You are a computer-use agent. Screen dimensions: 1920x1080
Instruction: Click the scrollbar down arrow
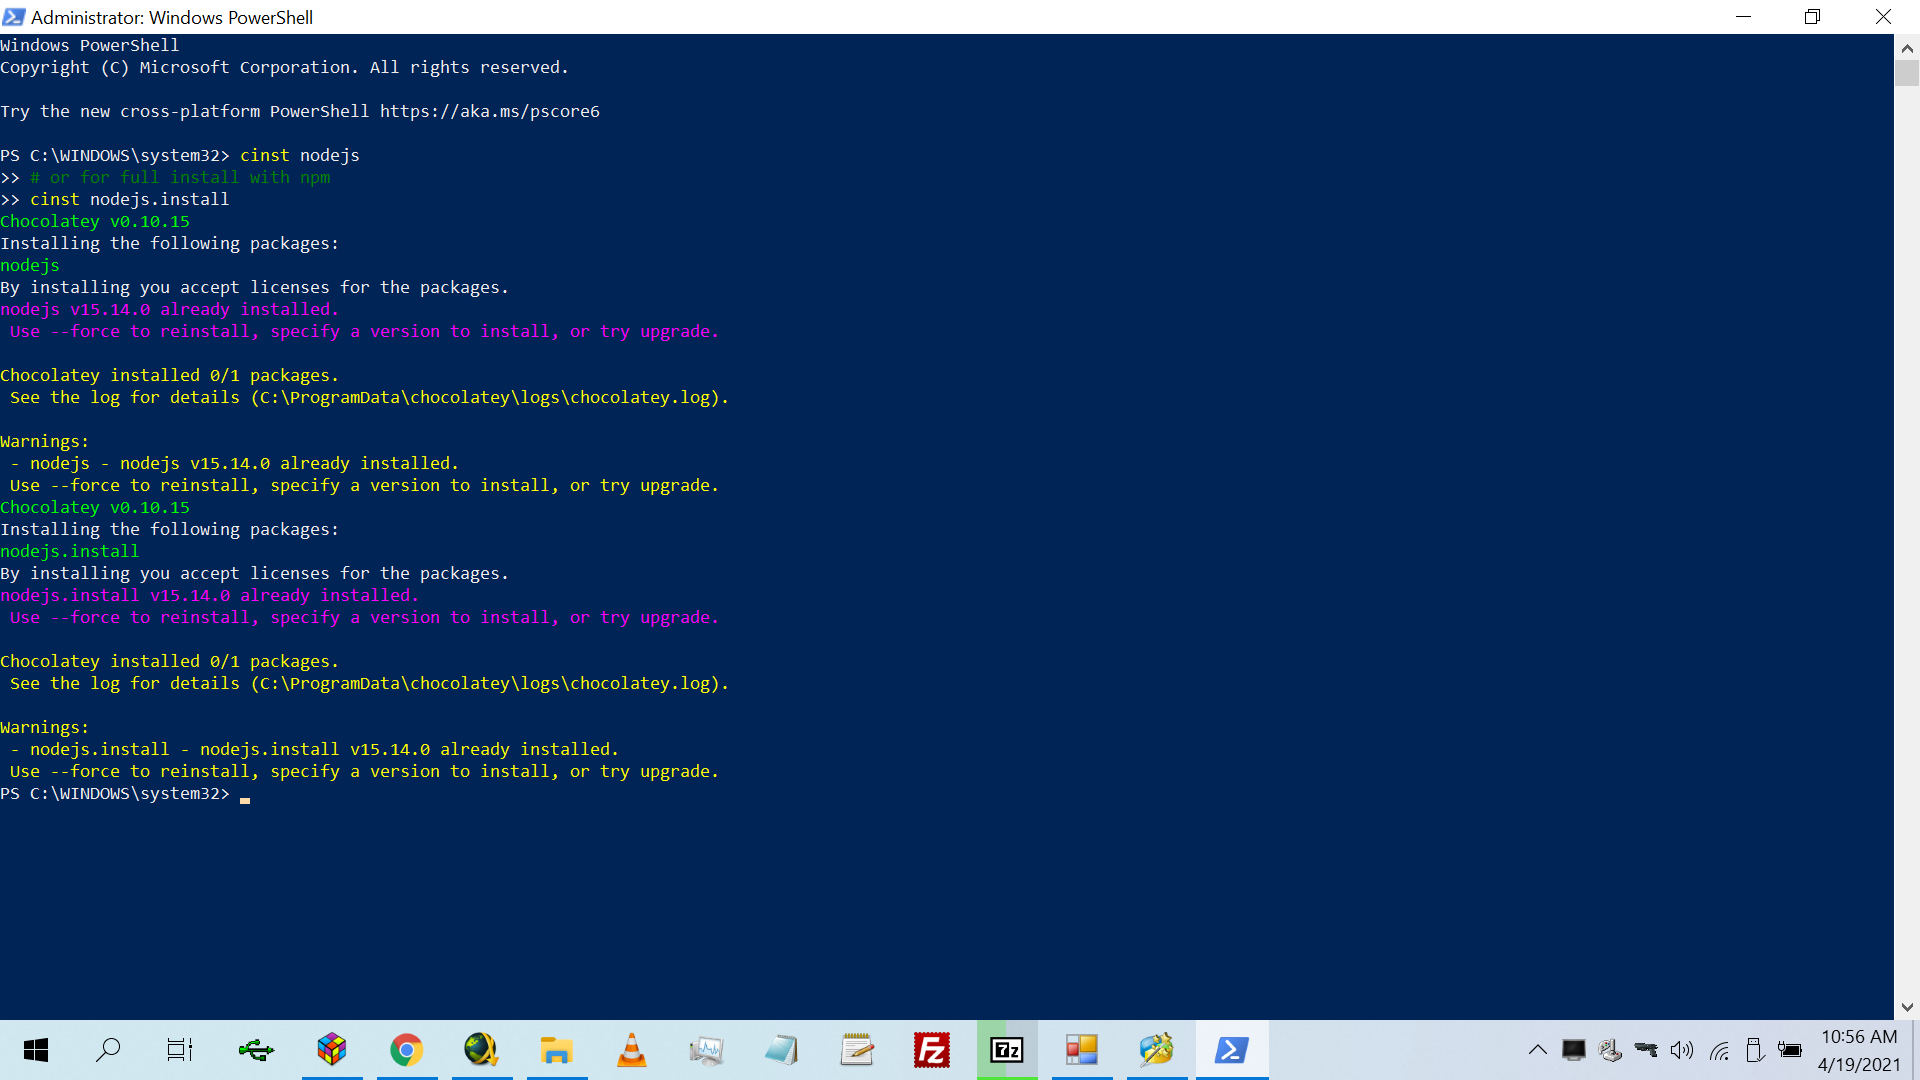click(1907, 1007)
